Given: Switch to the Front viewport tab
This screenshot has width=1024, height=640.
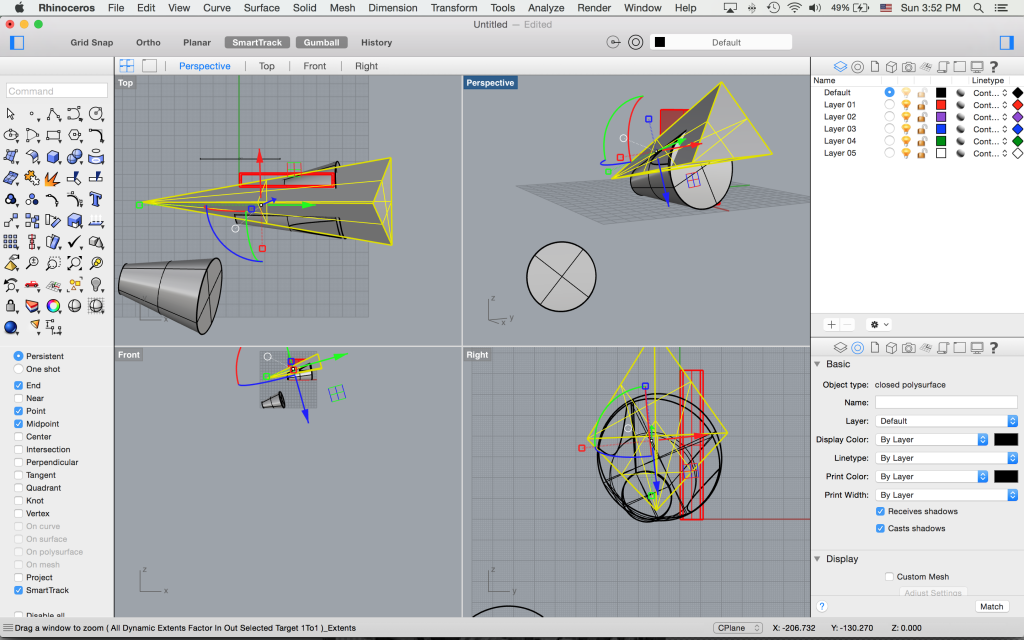Looking at the screenshot, I should pyautogui.click(x=315, y=66).
